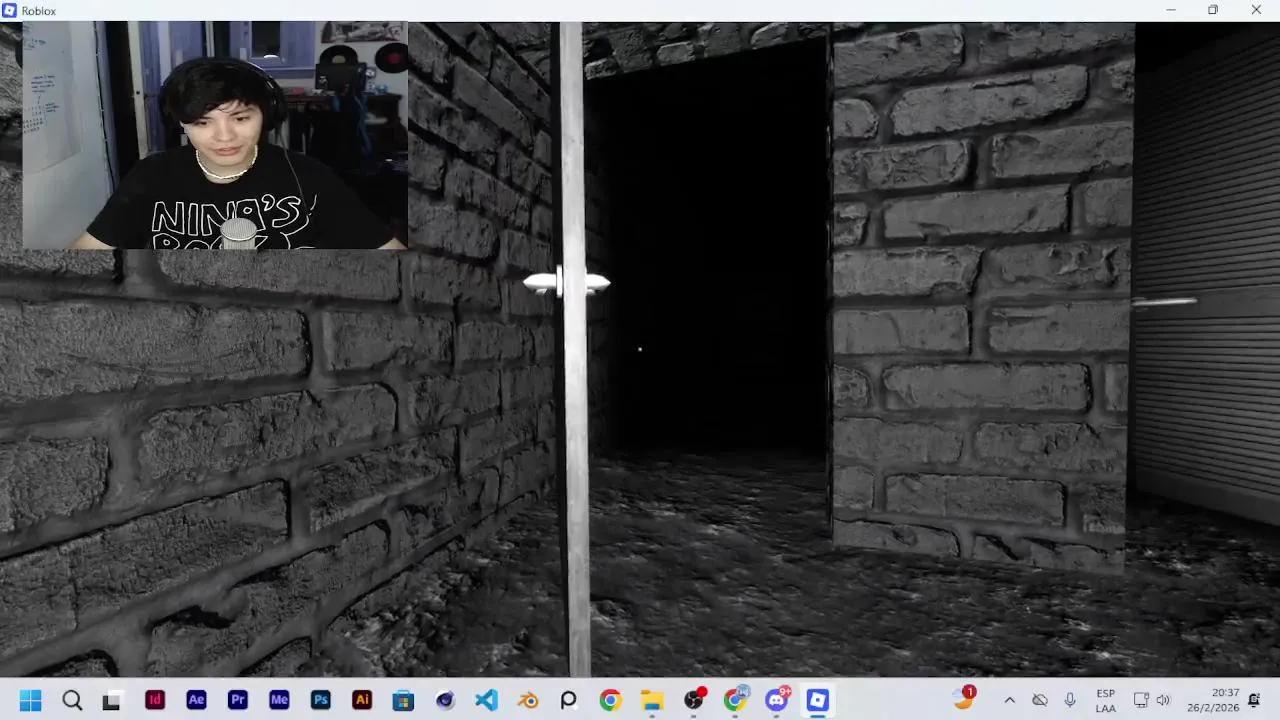Close the Roblox window
The height and width of the screenshot is (720, 1280).
[1256, 10]
